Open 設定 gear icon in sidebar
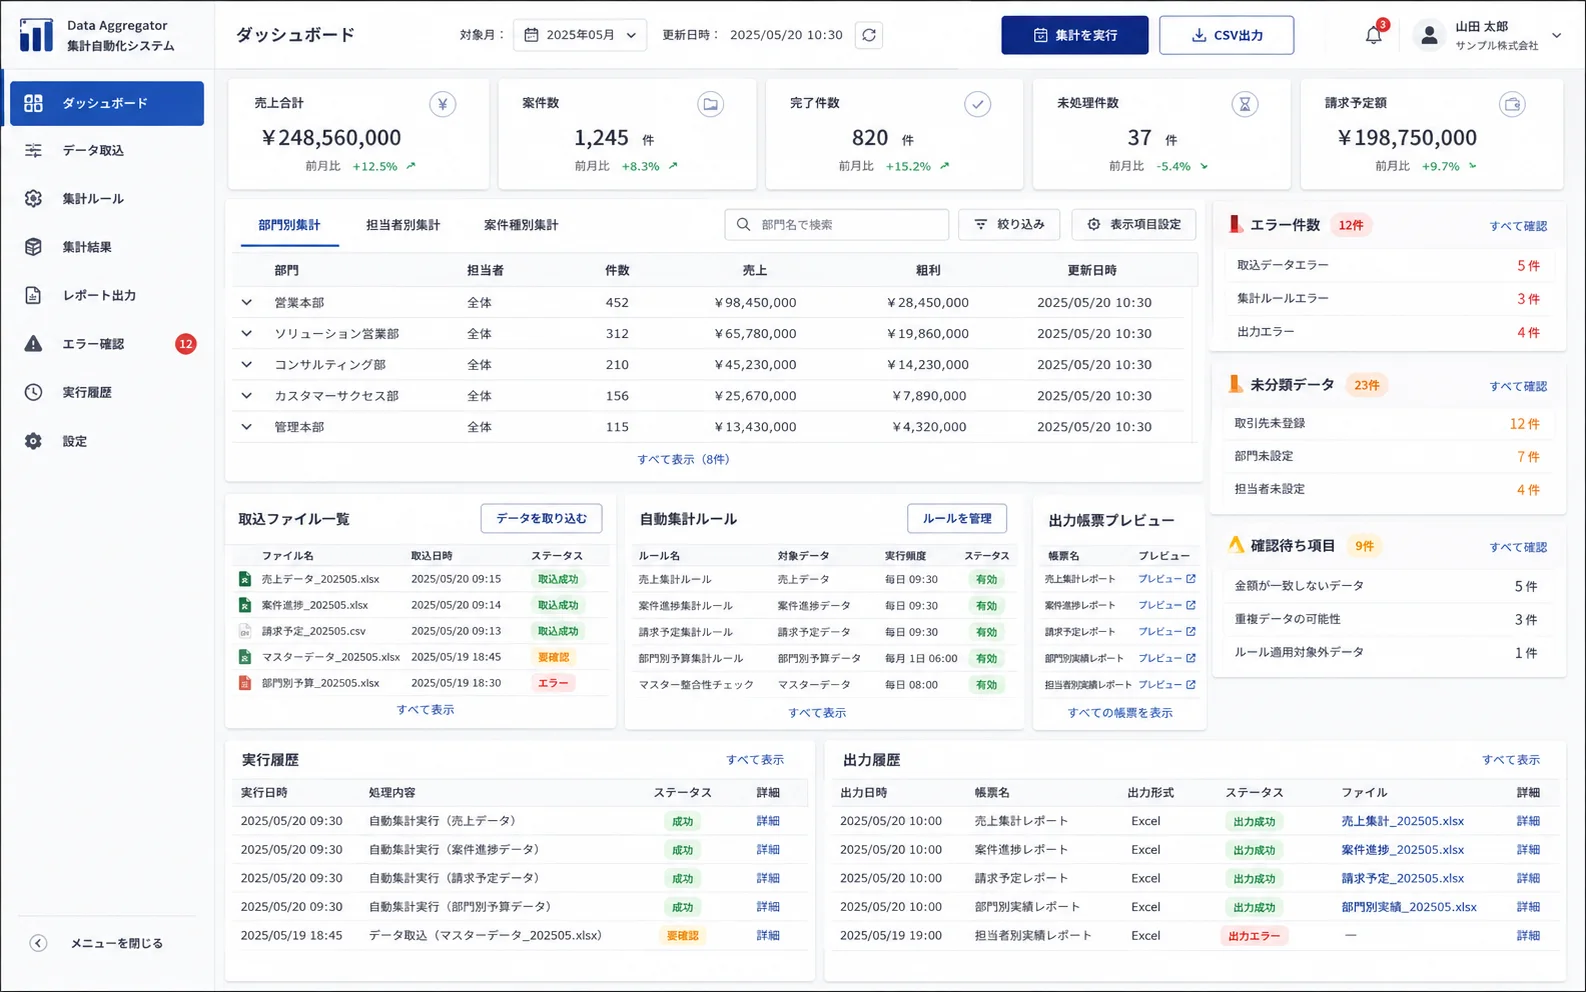Screen dimensions: 1586x992 pyautogui.click(x=33, y=441)
